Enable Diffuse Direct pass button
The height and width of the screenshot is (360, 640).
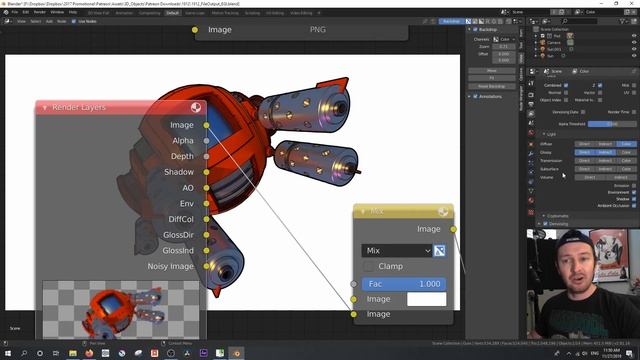584,144
